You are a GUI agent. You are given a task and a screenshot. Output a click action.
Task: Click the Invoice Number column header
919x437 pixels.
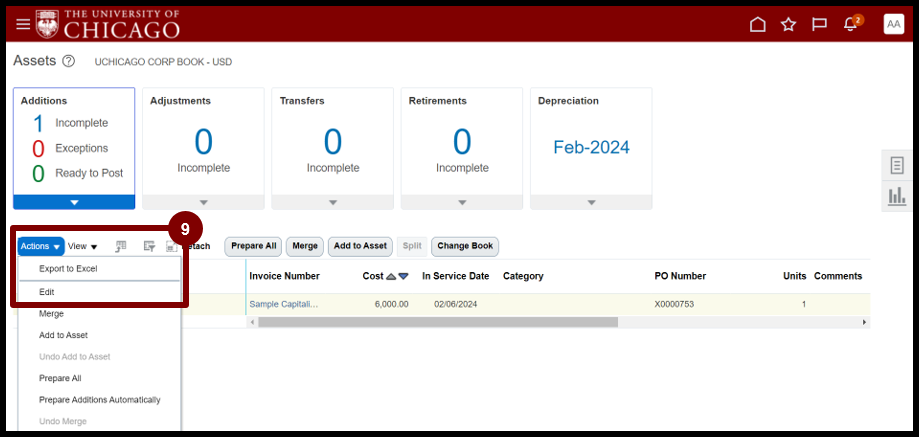coord(284,276)
